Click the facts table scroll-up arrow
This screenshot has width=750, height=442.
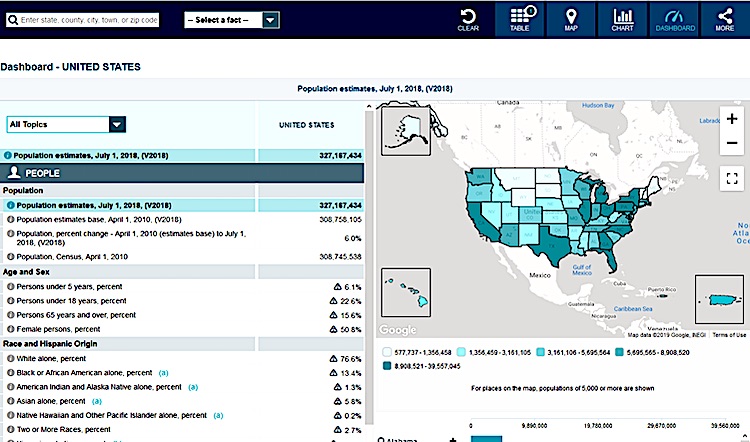pyautogui.click(x=369, y=106)
